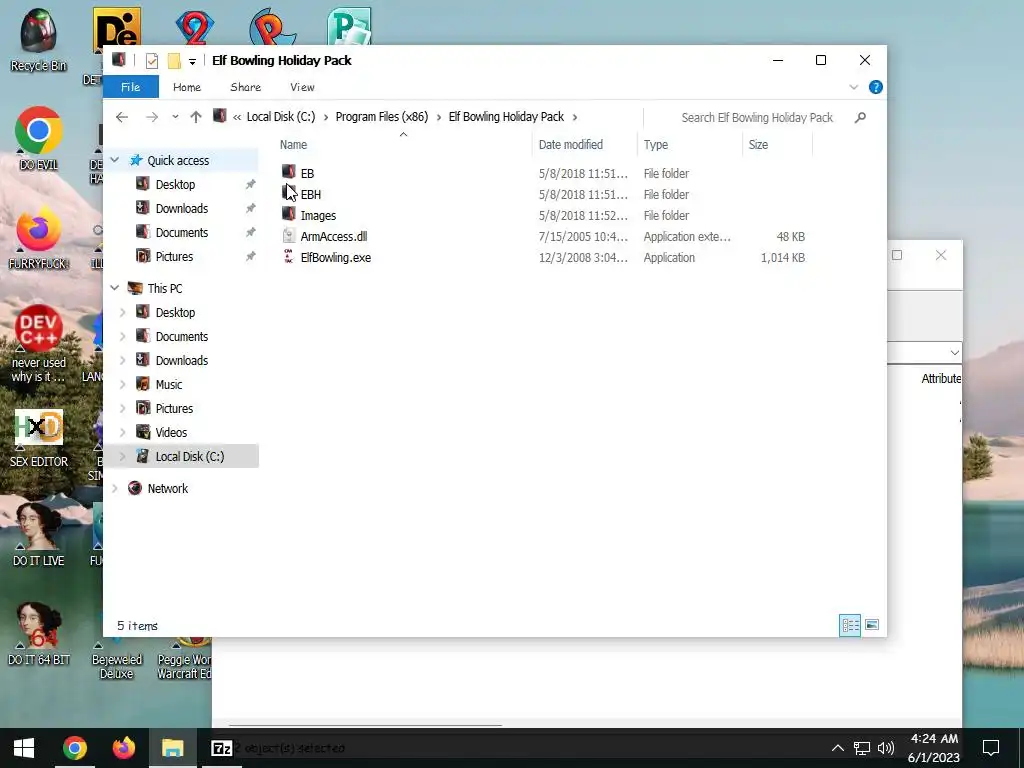Sort by Size column header

pos(758,144)
